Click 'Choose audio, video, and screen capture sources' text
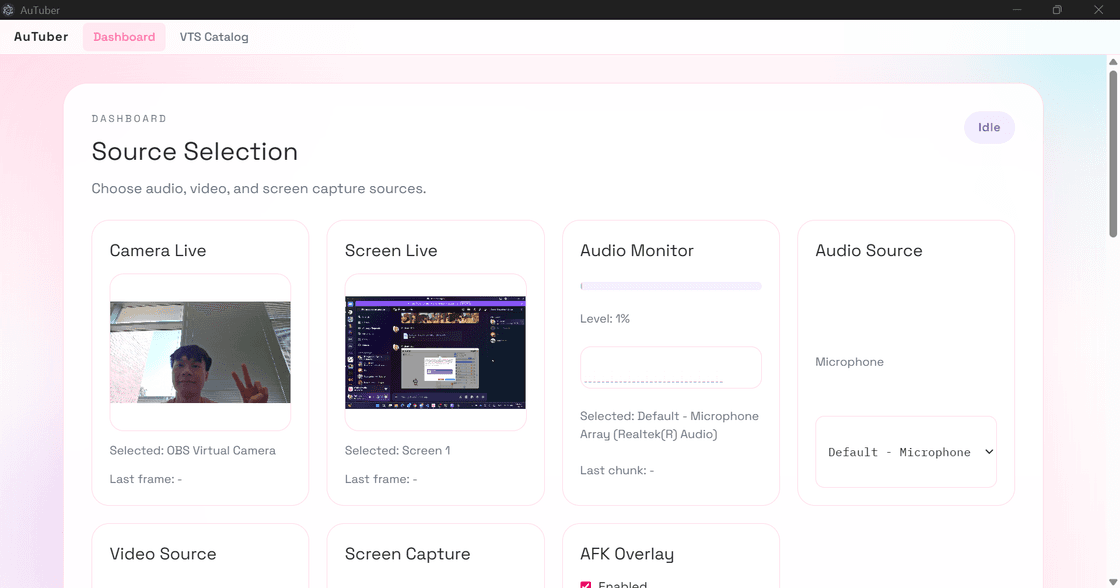Screen dimensions: 1120x588 (x=259, y=189)
